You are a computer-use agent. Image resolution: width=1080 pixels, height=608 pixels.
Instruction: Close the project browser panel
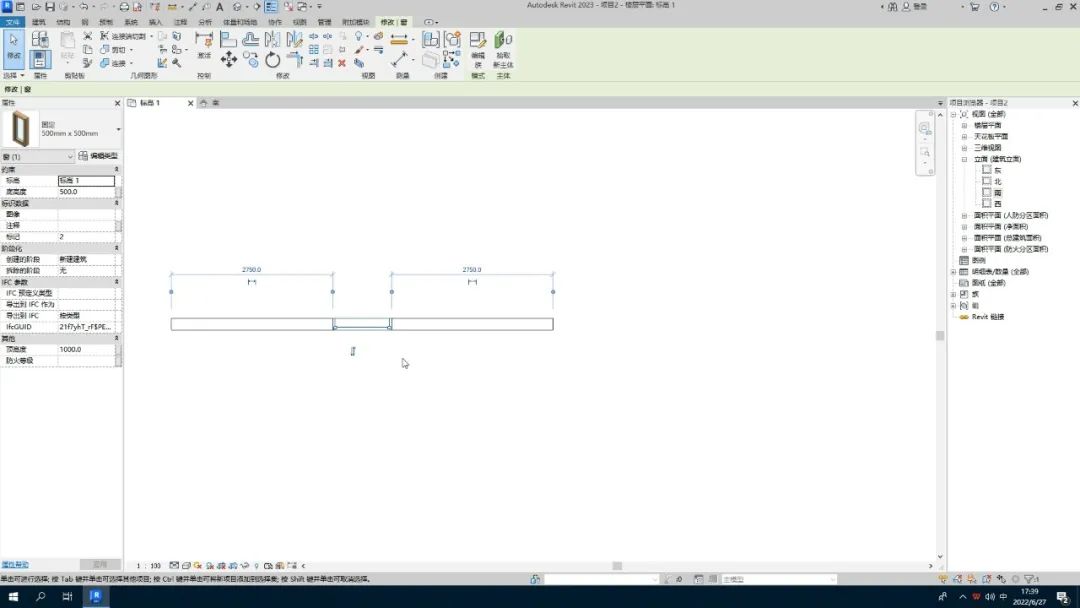(1075, 103)
